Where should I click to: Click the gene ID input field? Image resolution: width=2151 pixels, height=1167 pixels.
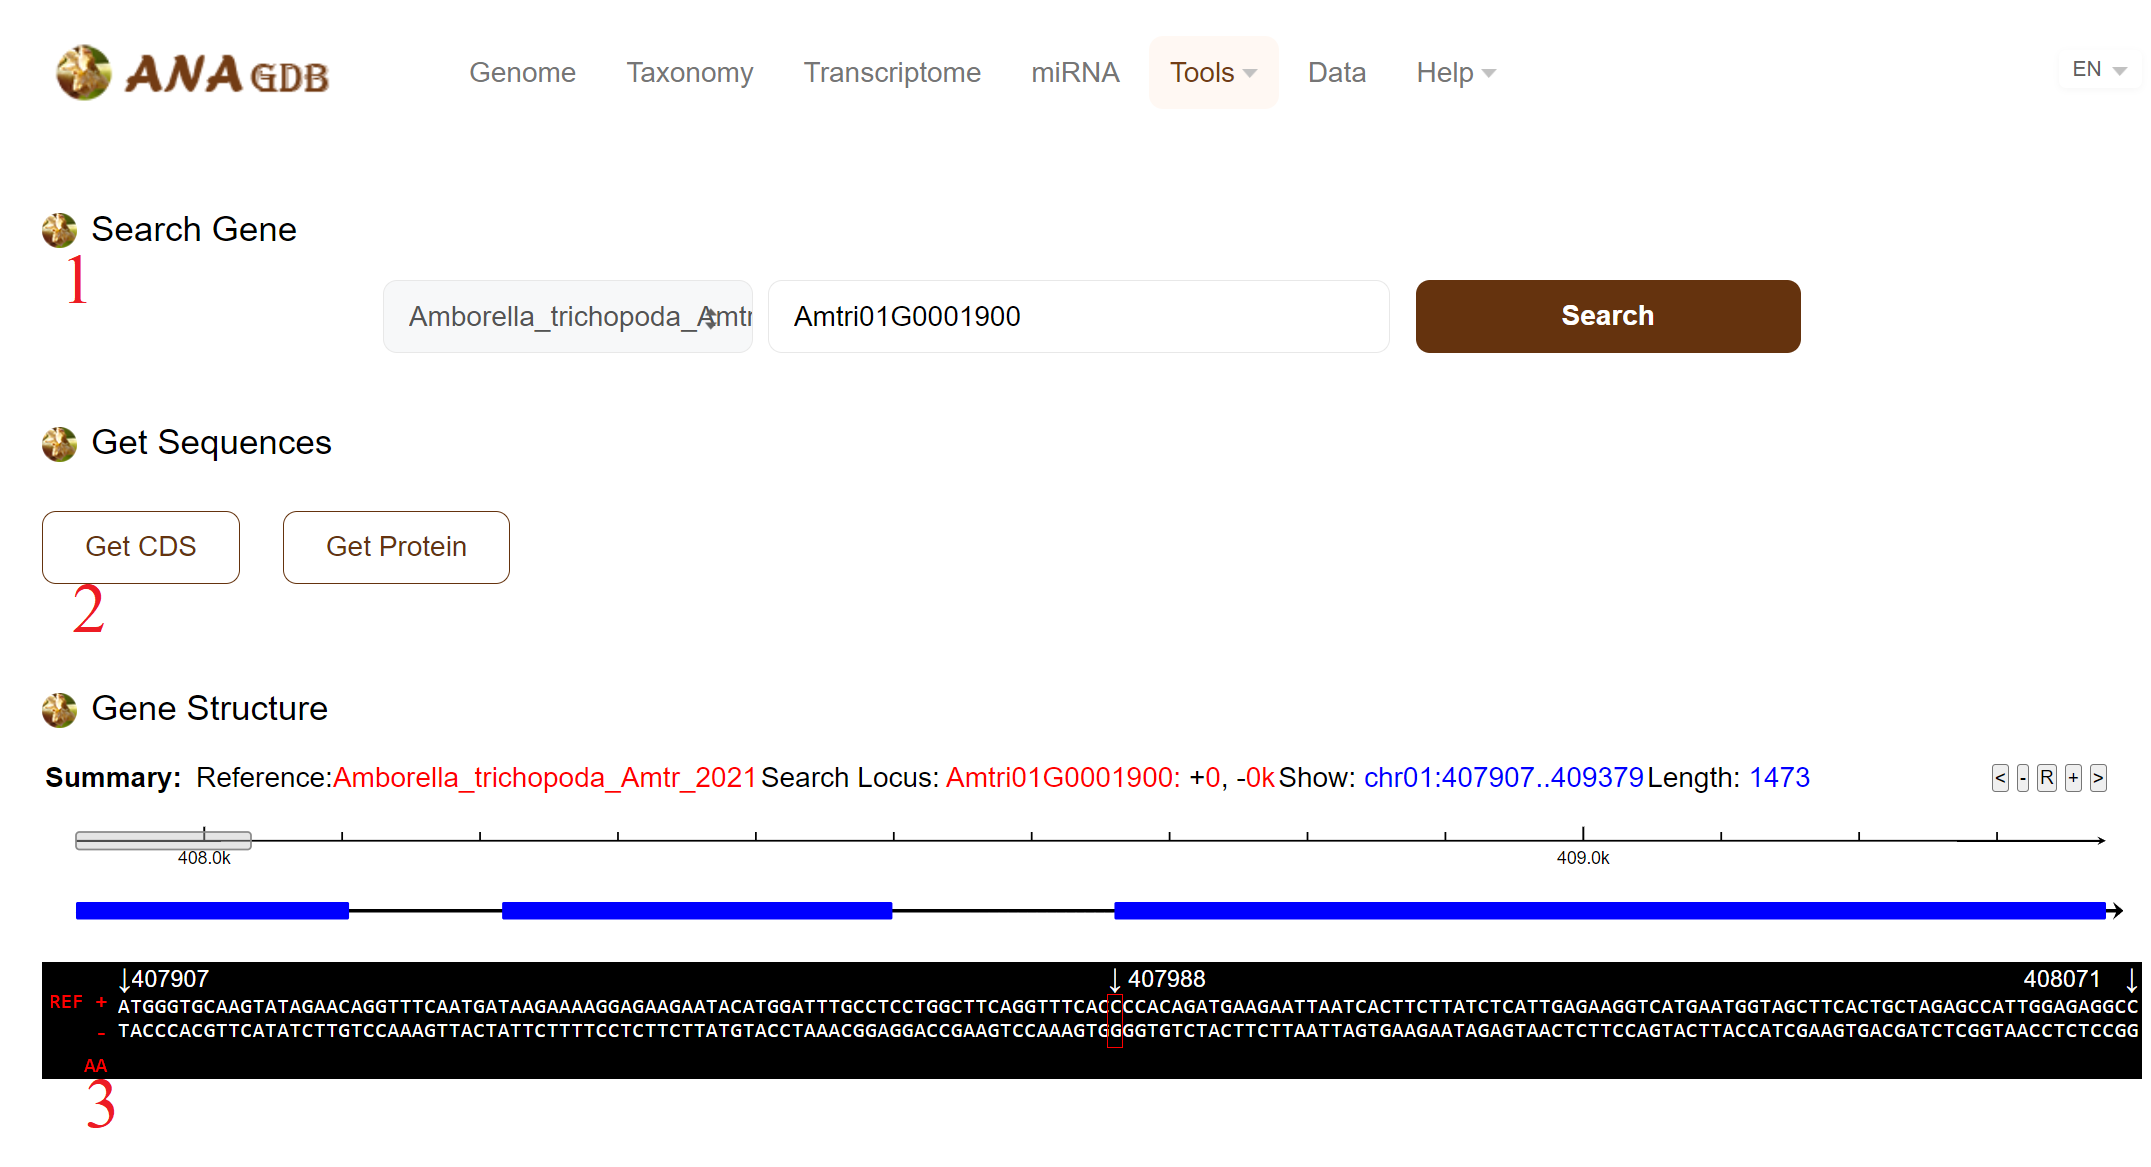(1078, 317)
